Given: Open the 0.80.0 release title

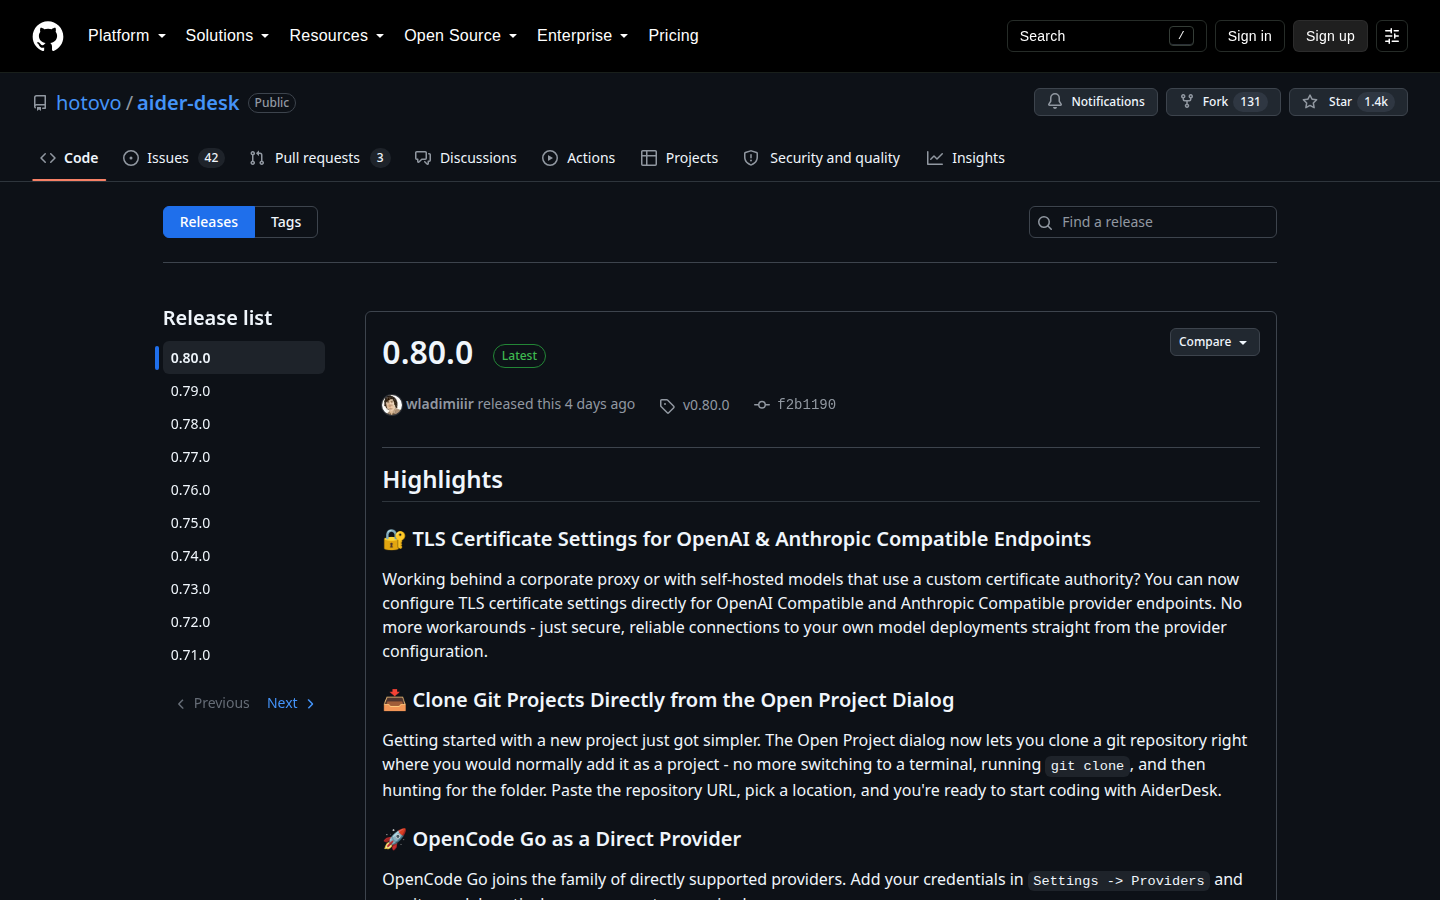Looking at the screenshot, I should pyautogui.click(x=428, y=353).
